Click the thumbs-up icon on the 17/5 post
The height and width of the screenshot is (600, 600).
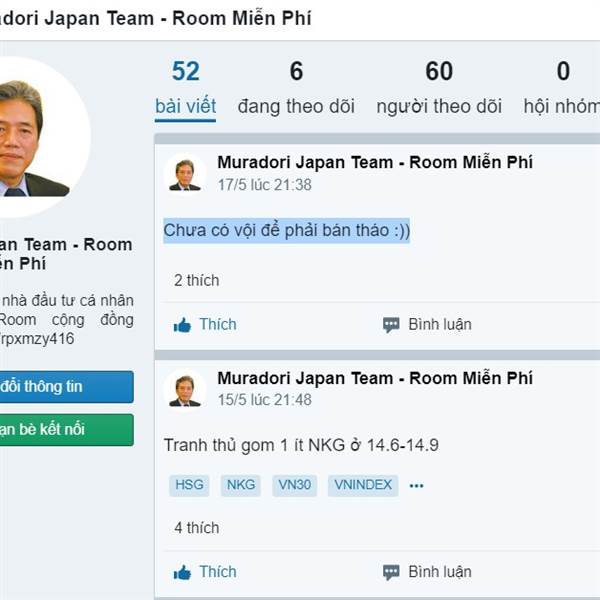182,325
